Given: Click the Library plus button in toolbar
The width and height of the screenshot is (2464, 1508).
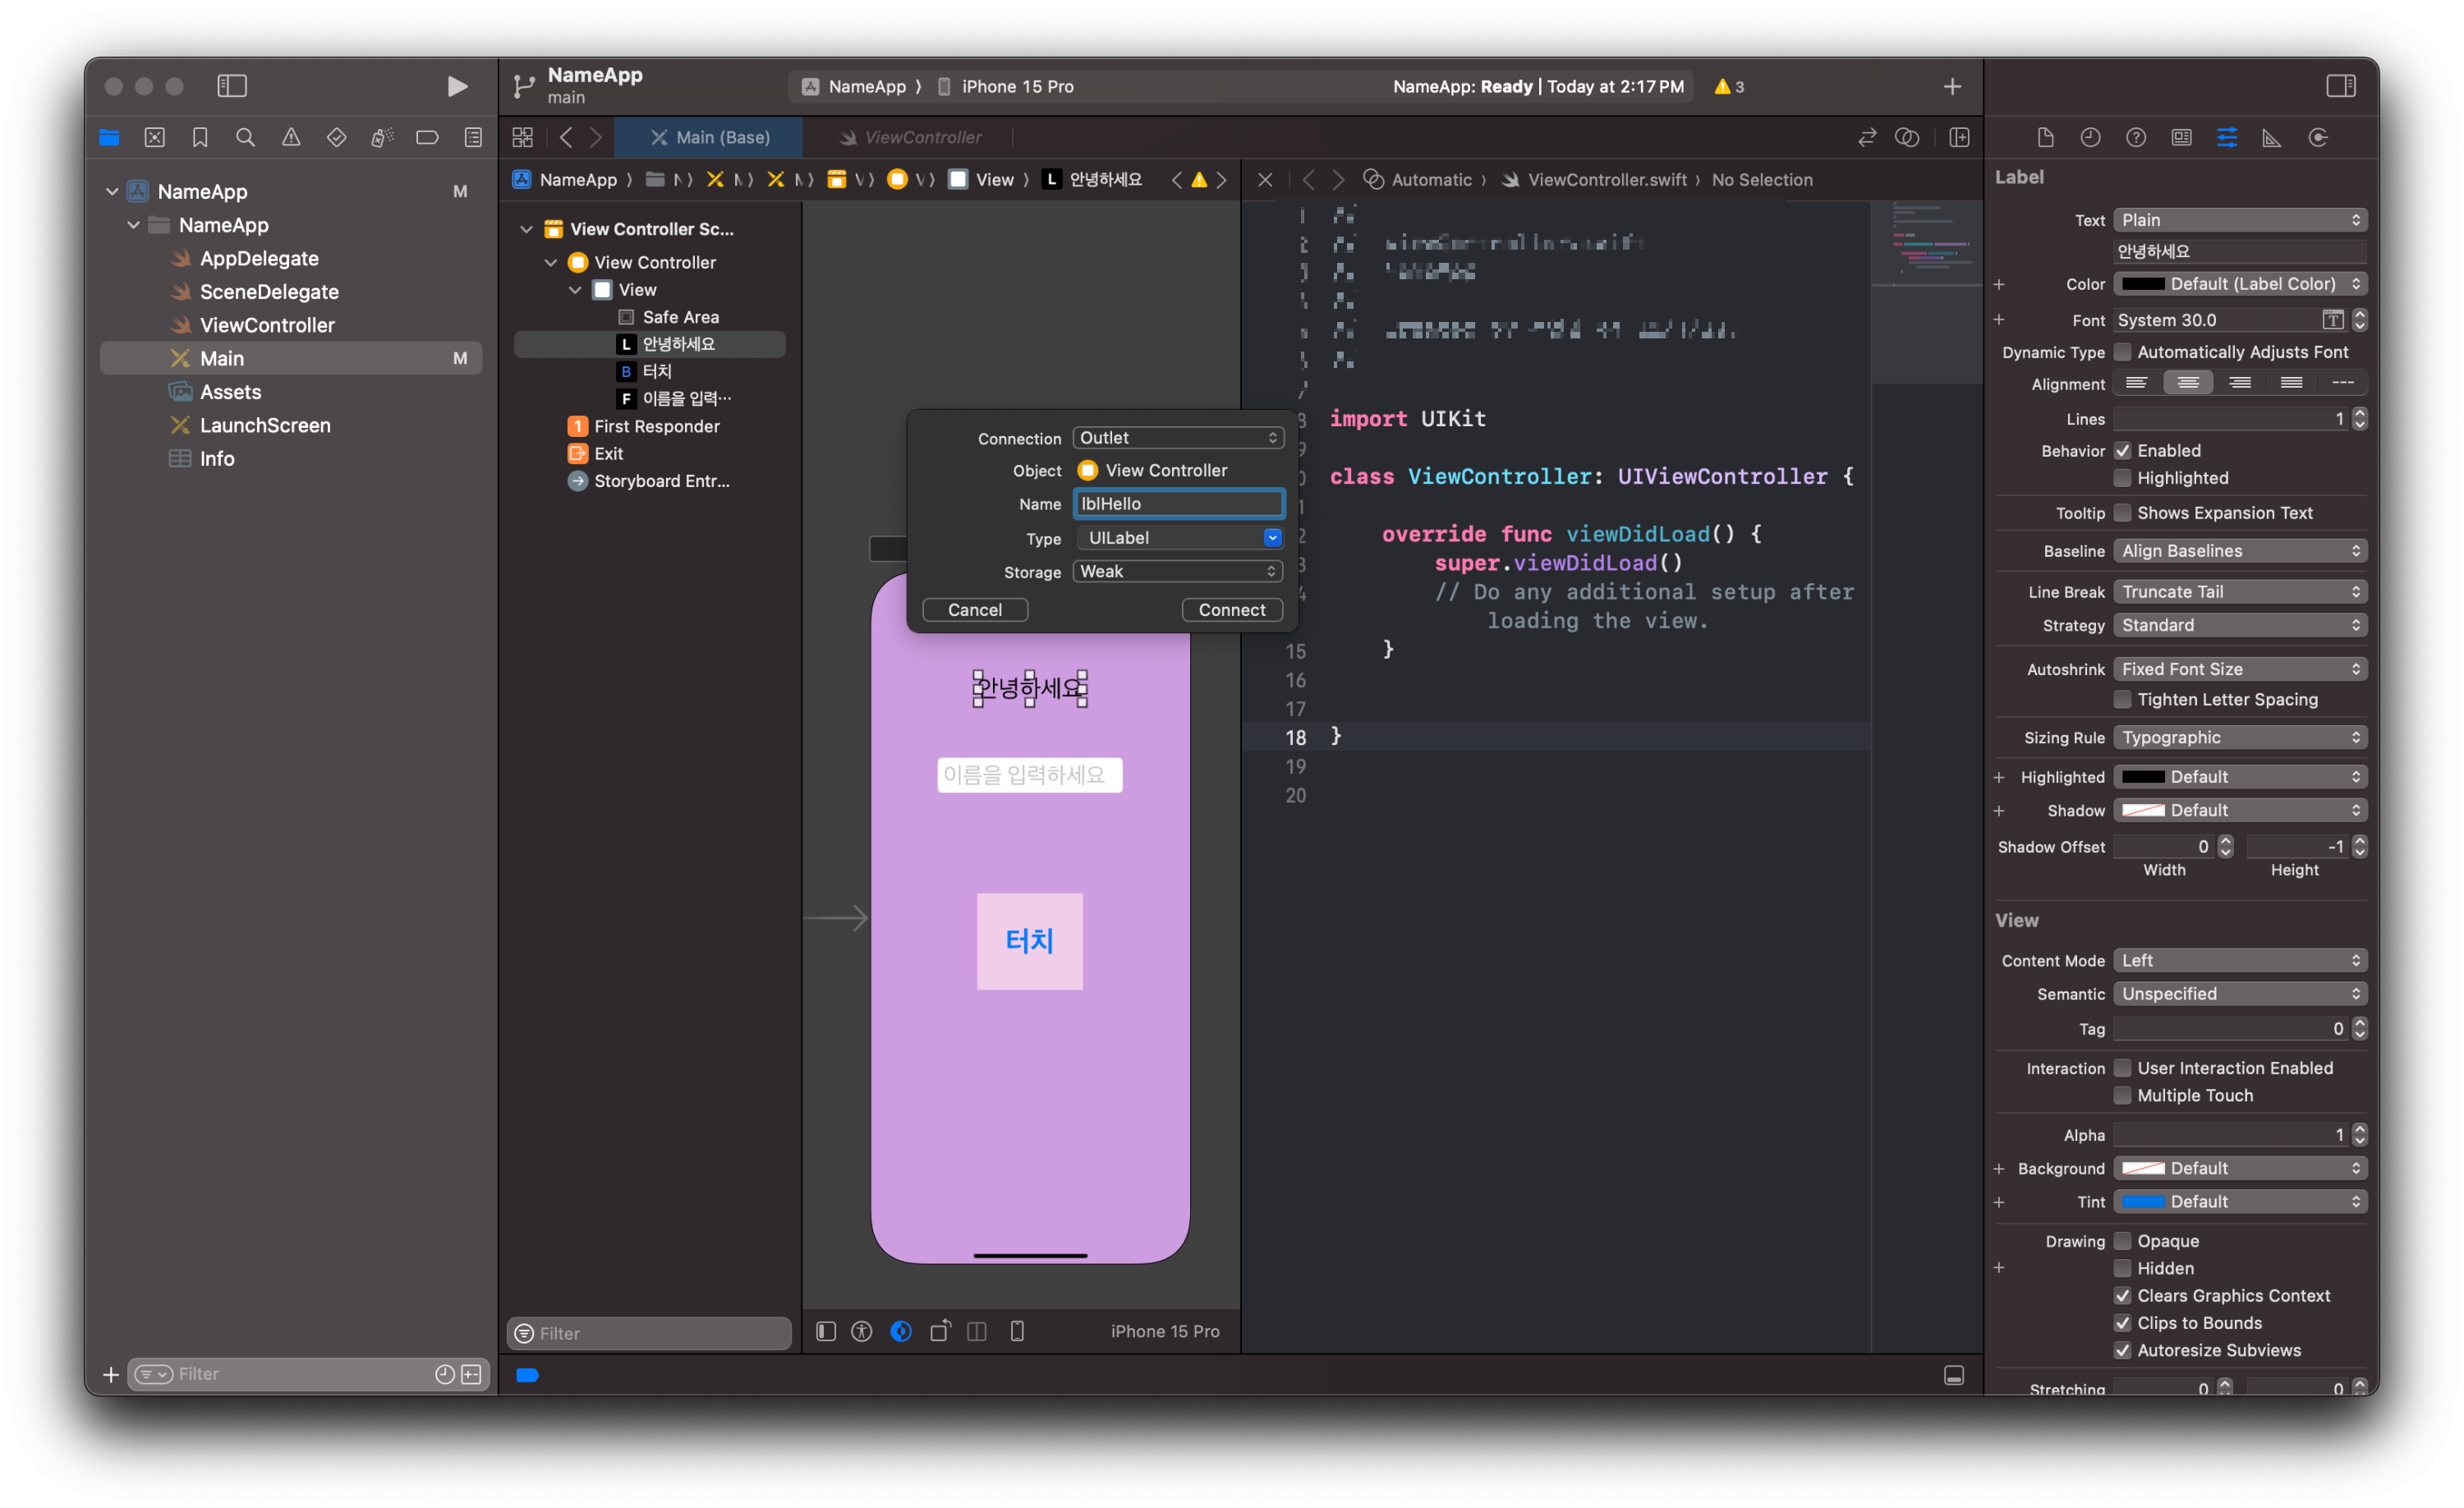Looking at the screenshot, I should (1951, 86).
